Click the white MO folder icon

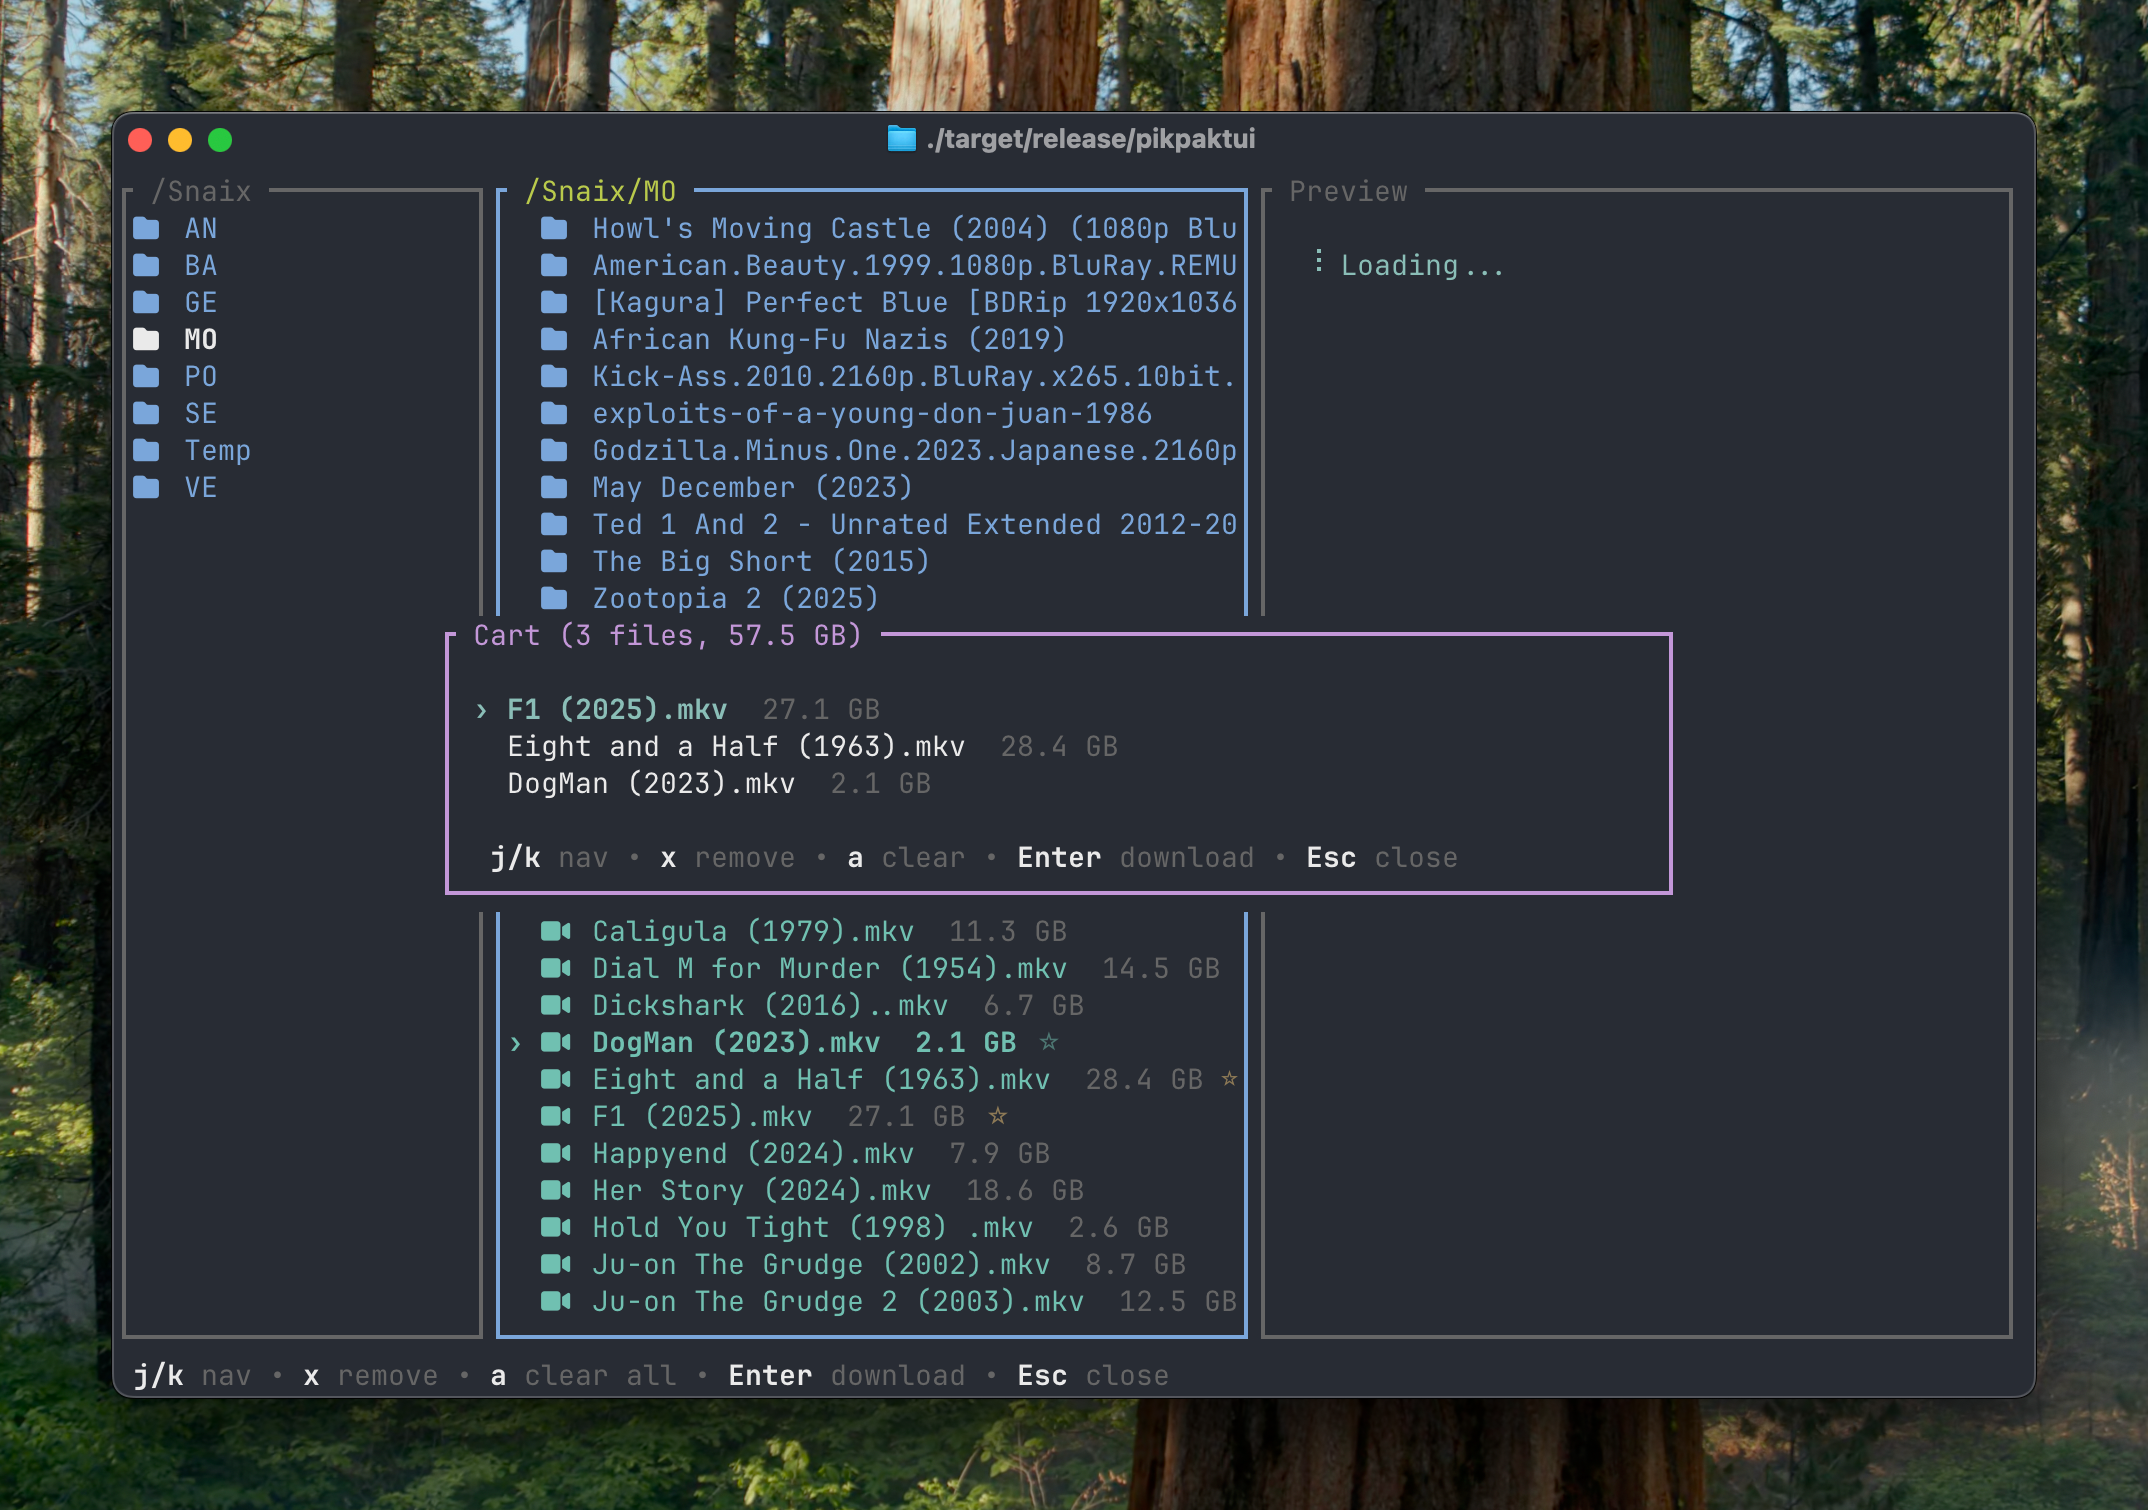147,340
